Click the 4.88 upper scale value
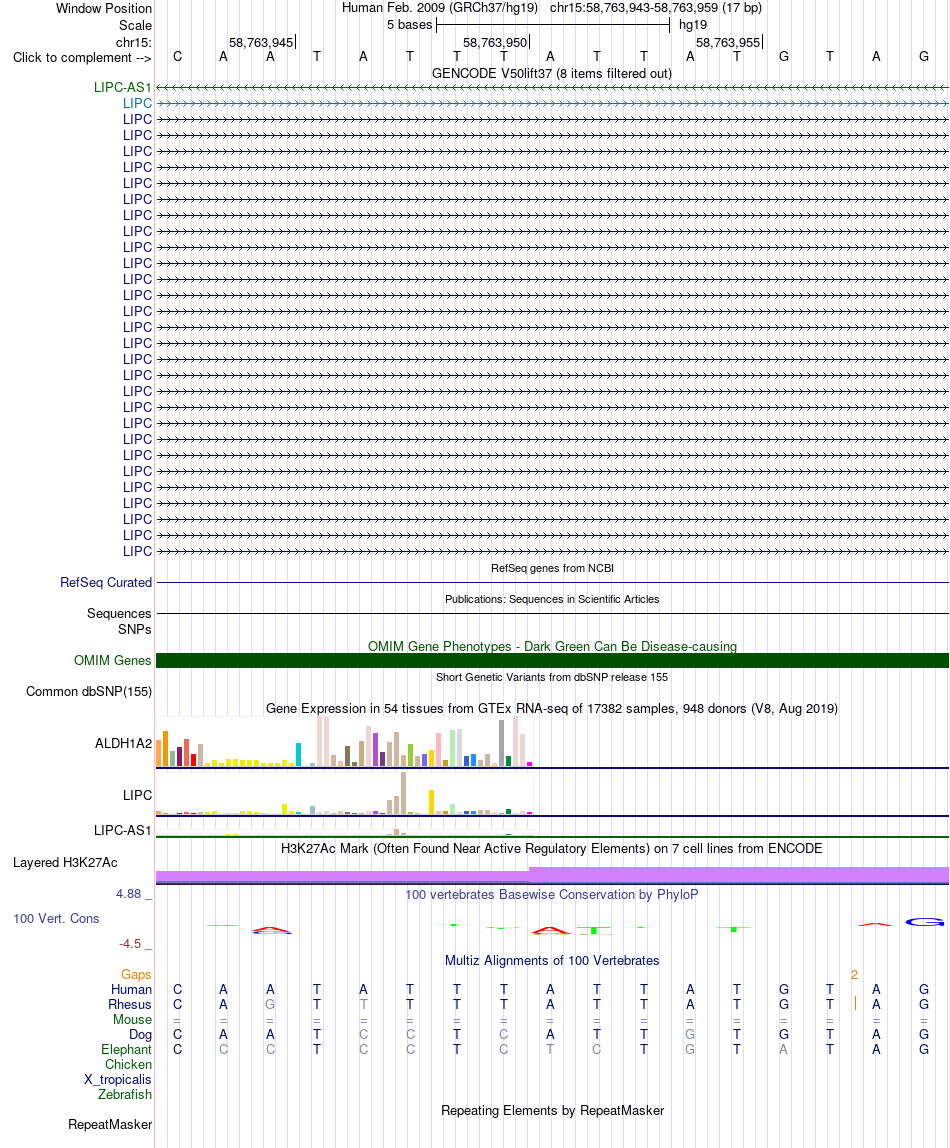This screenshot has height=1148, width=950. (128, 894)
